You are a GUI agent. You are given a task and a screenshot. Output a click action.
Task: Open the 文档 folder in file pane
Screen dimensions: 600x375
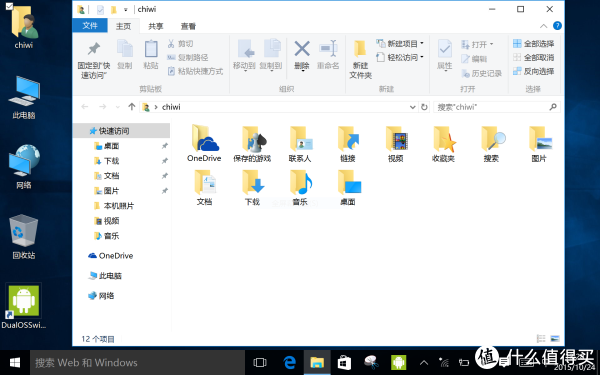[x=204, y=187]
